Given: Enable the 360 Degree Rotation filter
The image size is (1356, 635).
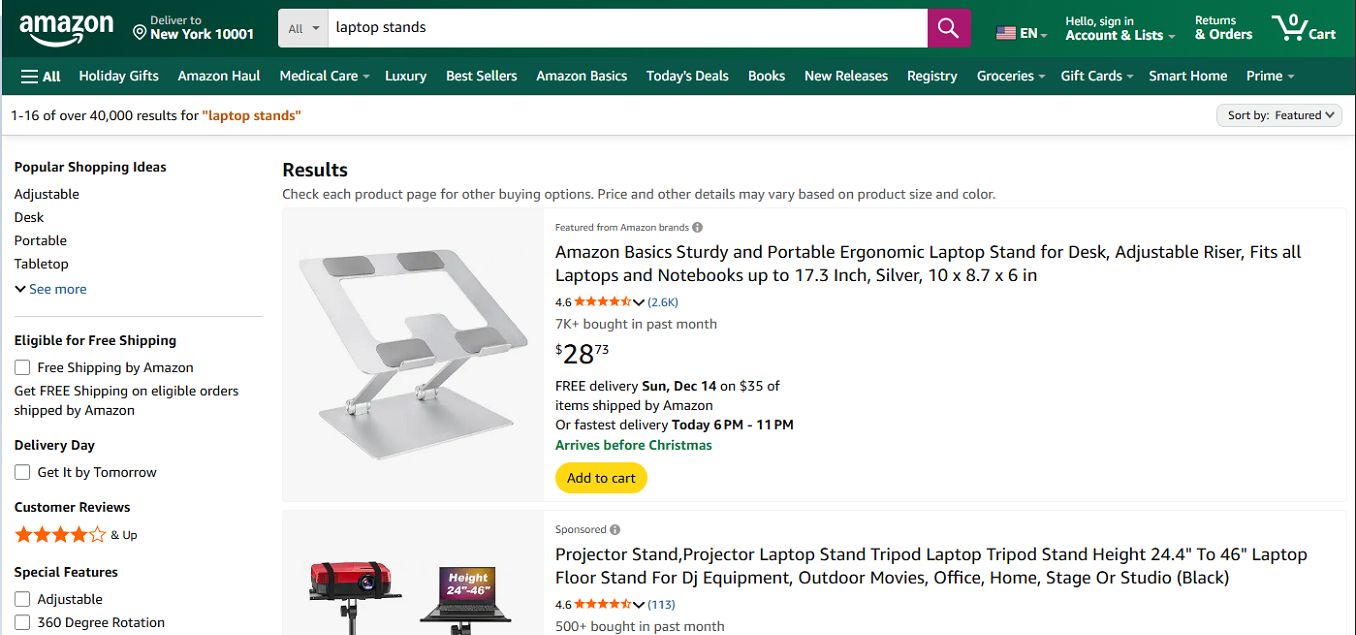Looking at the screenshot, I should [x=22, y=622].
